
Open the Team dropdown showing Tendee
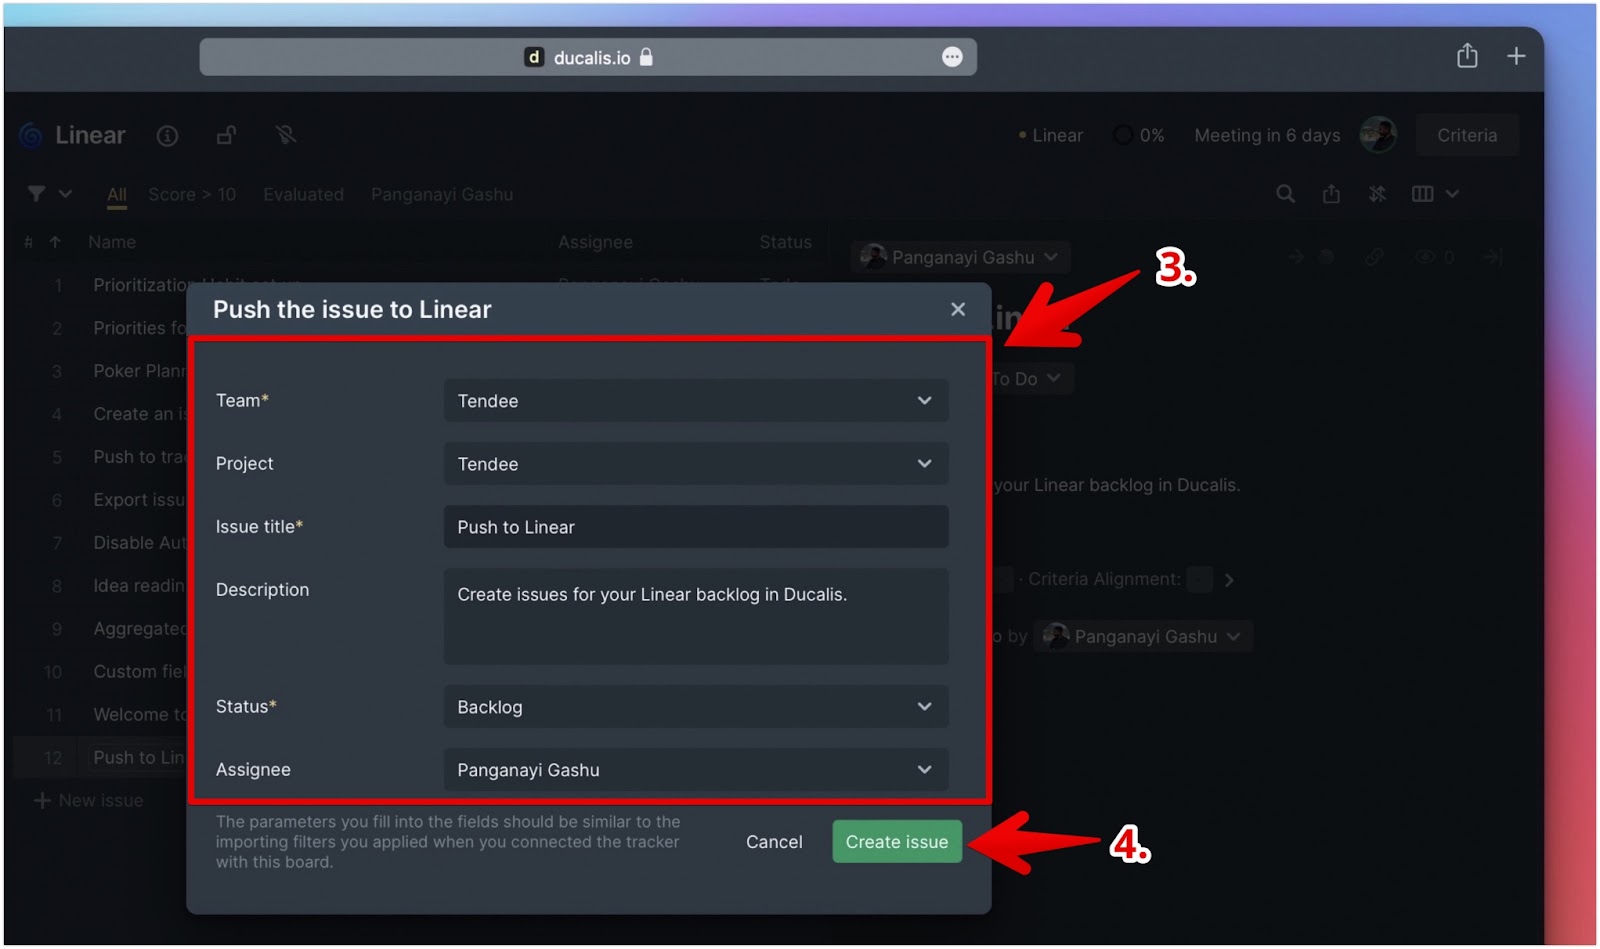pyautogui.click(x=696, y=401)
